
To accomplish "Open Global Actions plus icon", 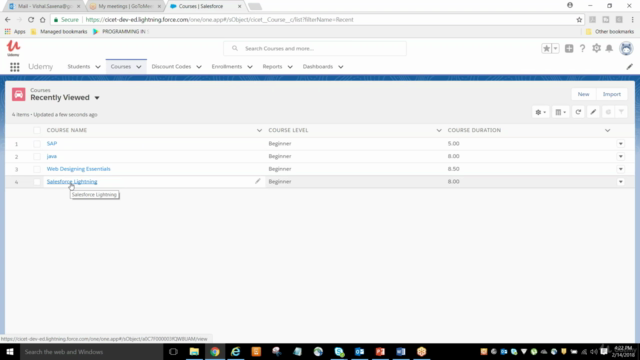I will [569, 49].
